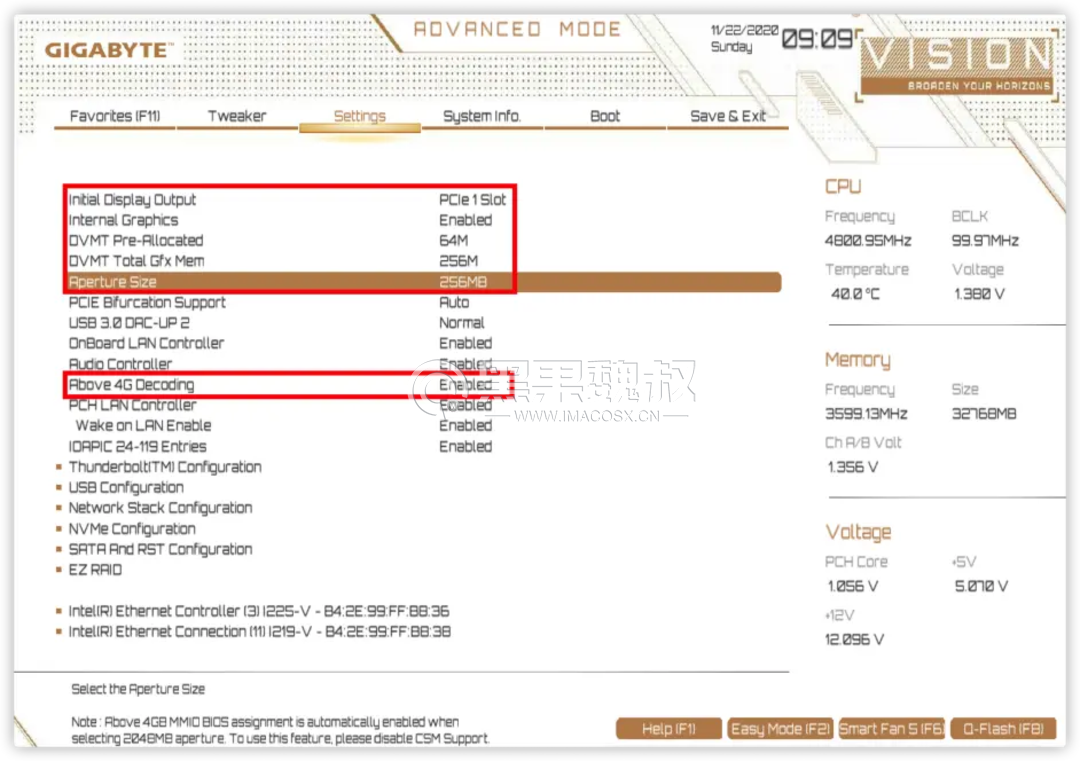Click memory size value 32768MB

[x=984, y=414]
